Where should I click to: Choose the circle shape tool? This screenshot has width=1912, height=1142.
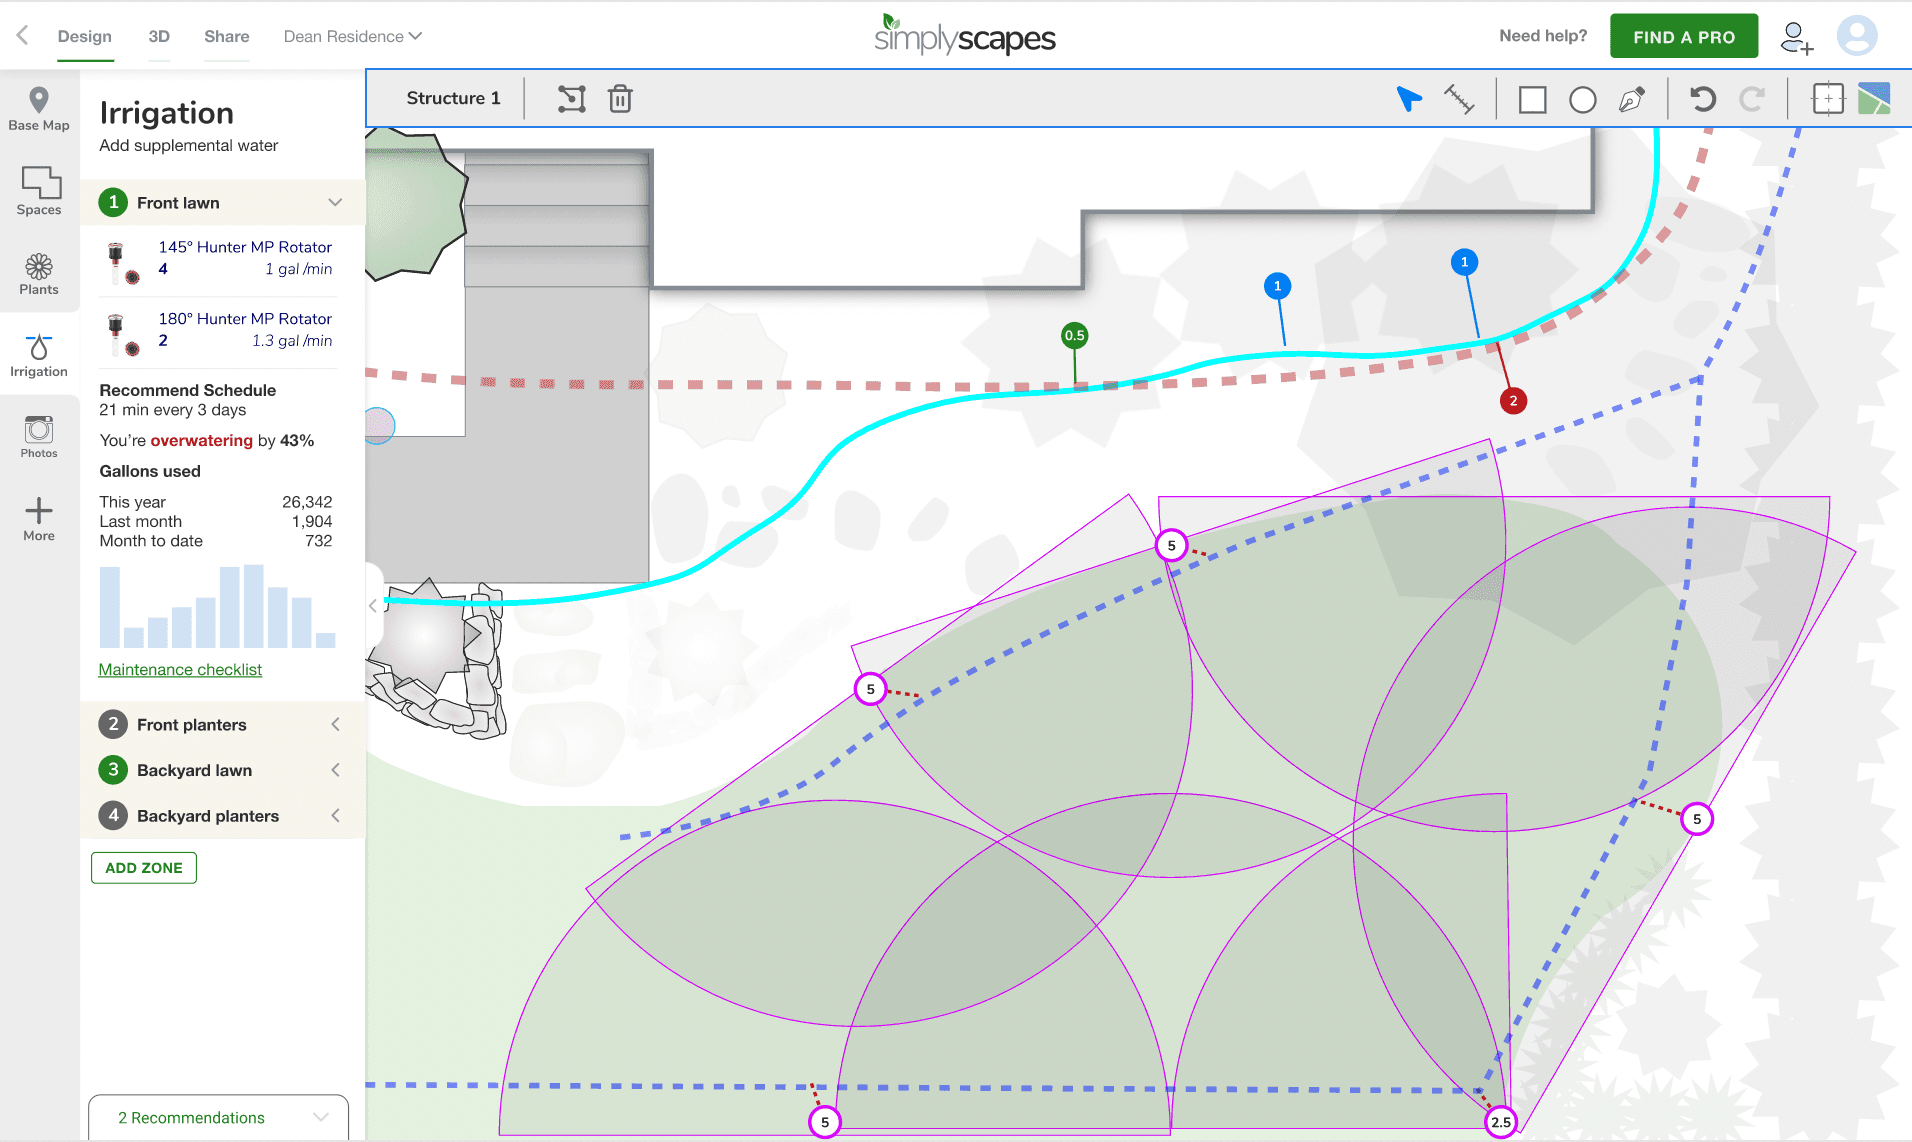(x=1582, y=100)
